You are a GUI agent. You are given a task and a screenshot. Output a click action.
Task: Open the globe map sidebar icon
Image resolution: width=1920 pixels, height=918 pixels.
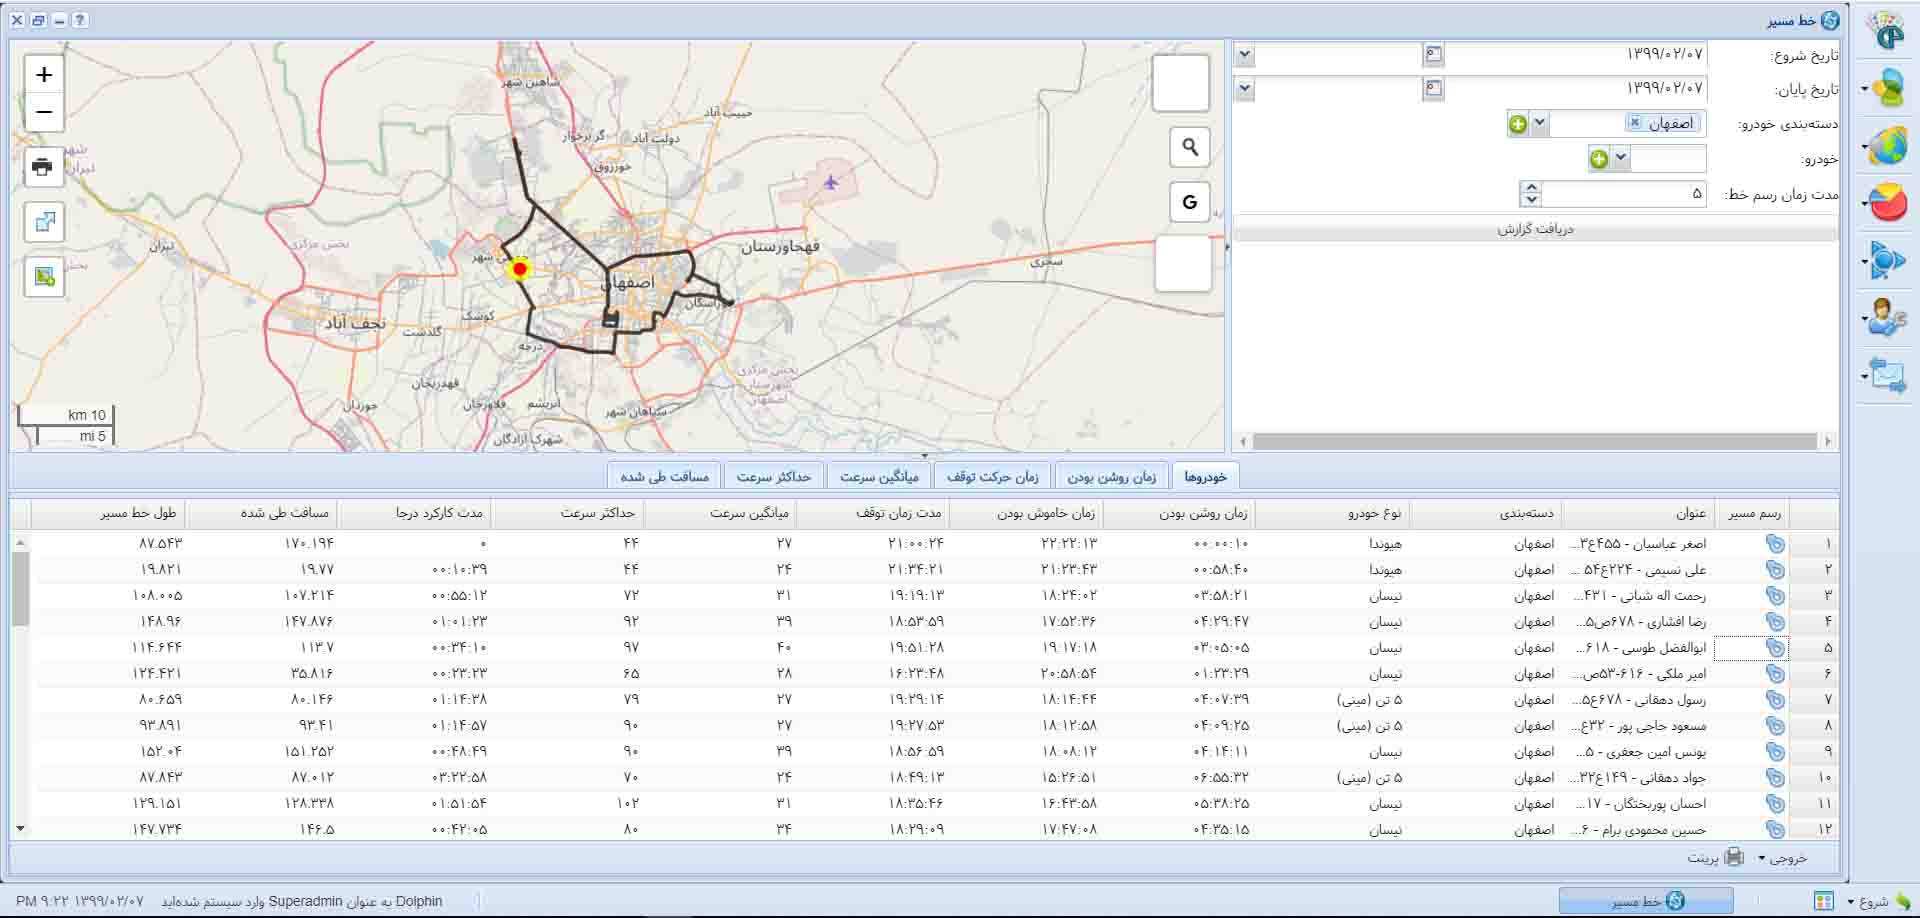point(1888,146)
